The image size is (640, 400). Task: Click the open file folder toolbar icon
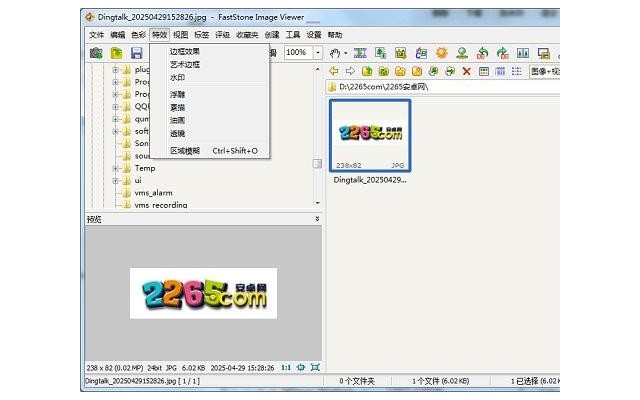(116, 53)
